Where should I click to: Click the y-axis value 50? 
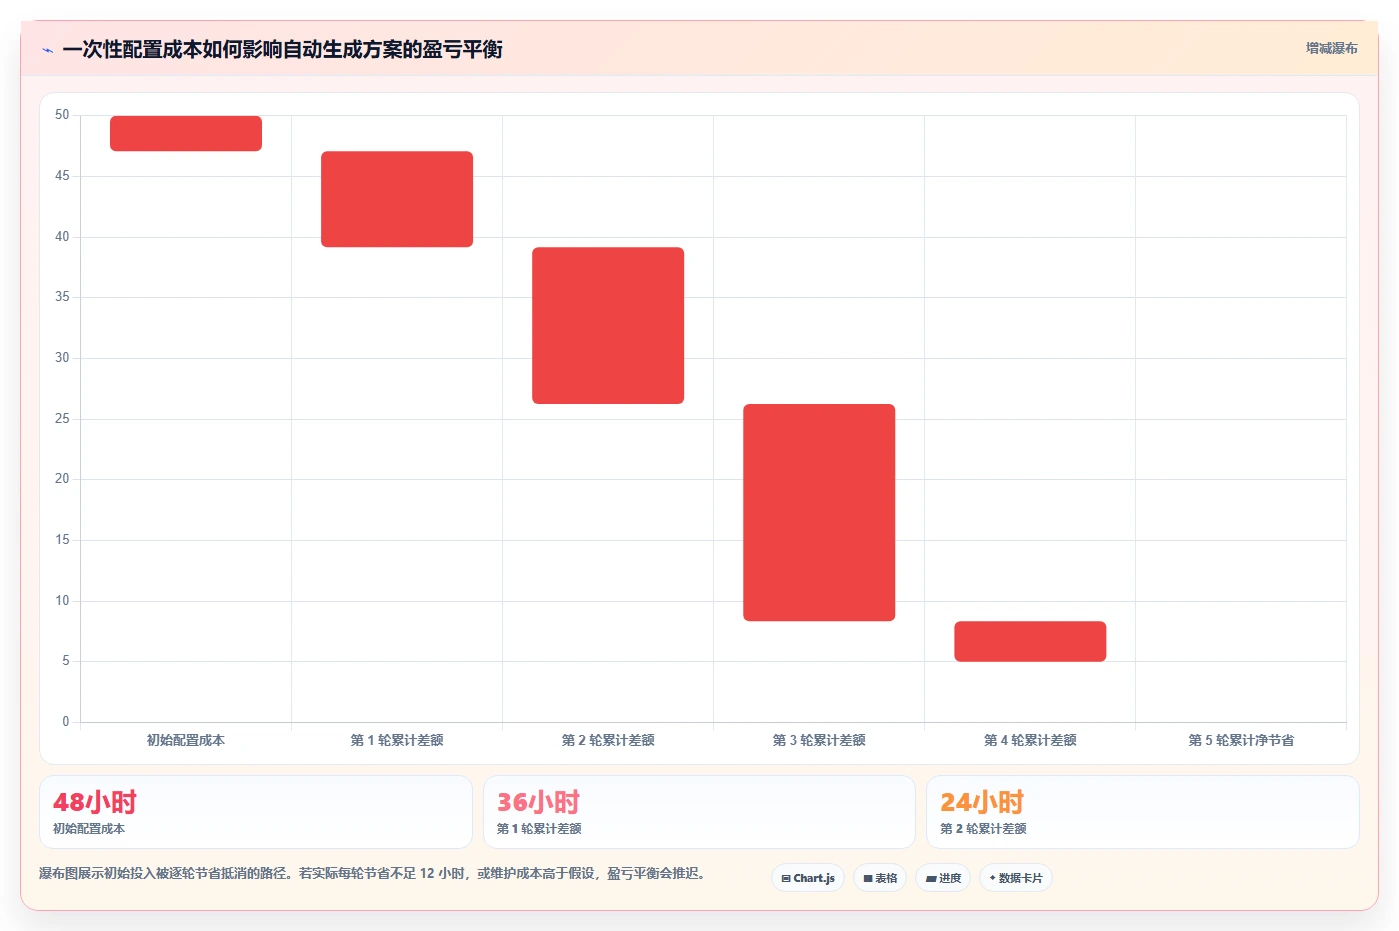pyautogui.click(x=62, y=115)
